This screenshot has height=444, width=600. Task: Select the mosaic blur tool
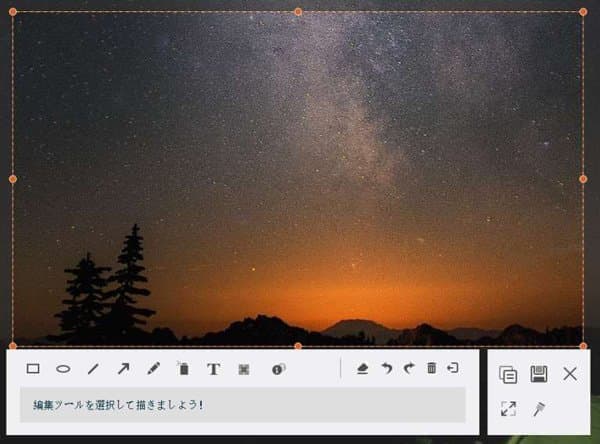[243, 369]
